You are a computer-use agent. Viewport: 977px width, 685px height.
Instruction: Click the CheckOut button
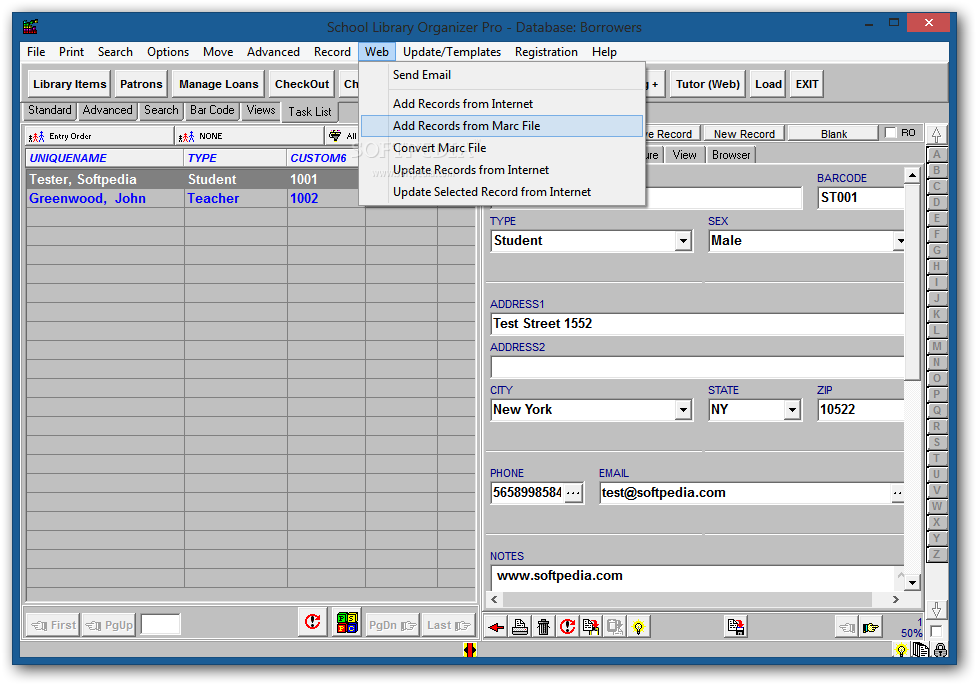tap(302, 84)
